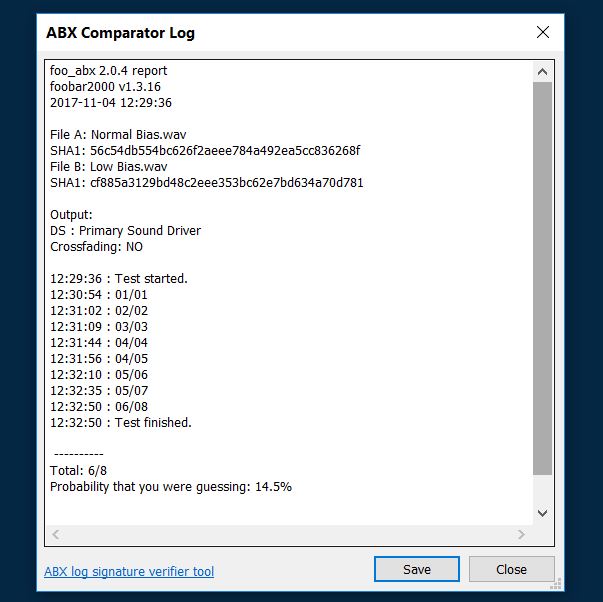Click the '12:29:36 : Test started.' line
The width and height of the screenshot is (603, 602).
tap(119, 278)
